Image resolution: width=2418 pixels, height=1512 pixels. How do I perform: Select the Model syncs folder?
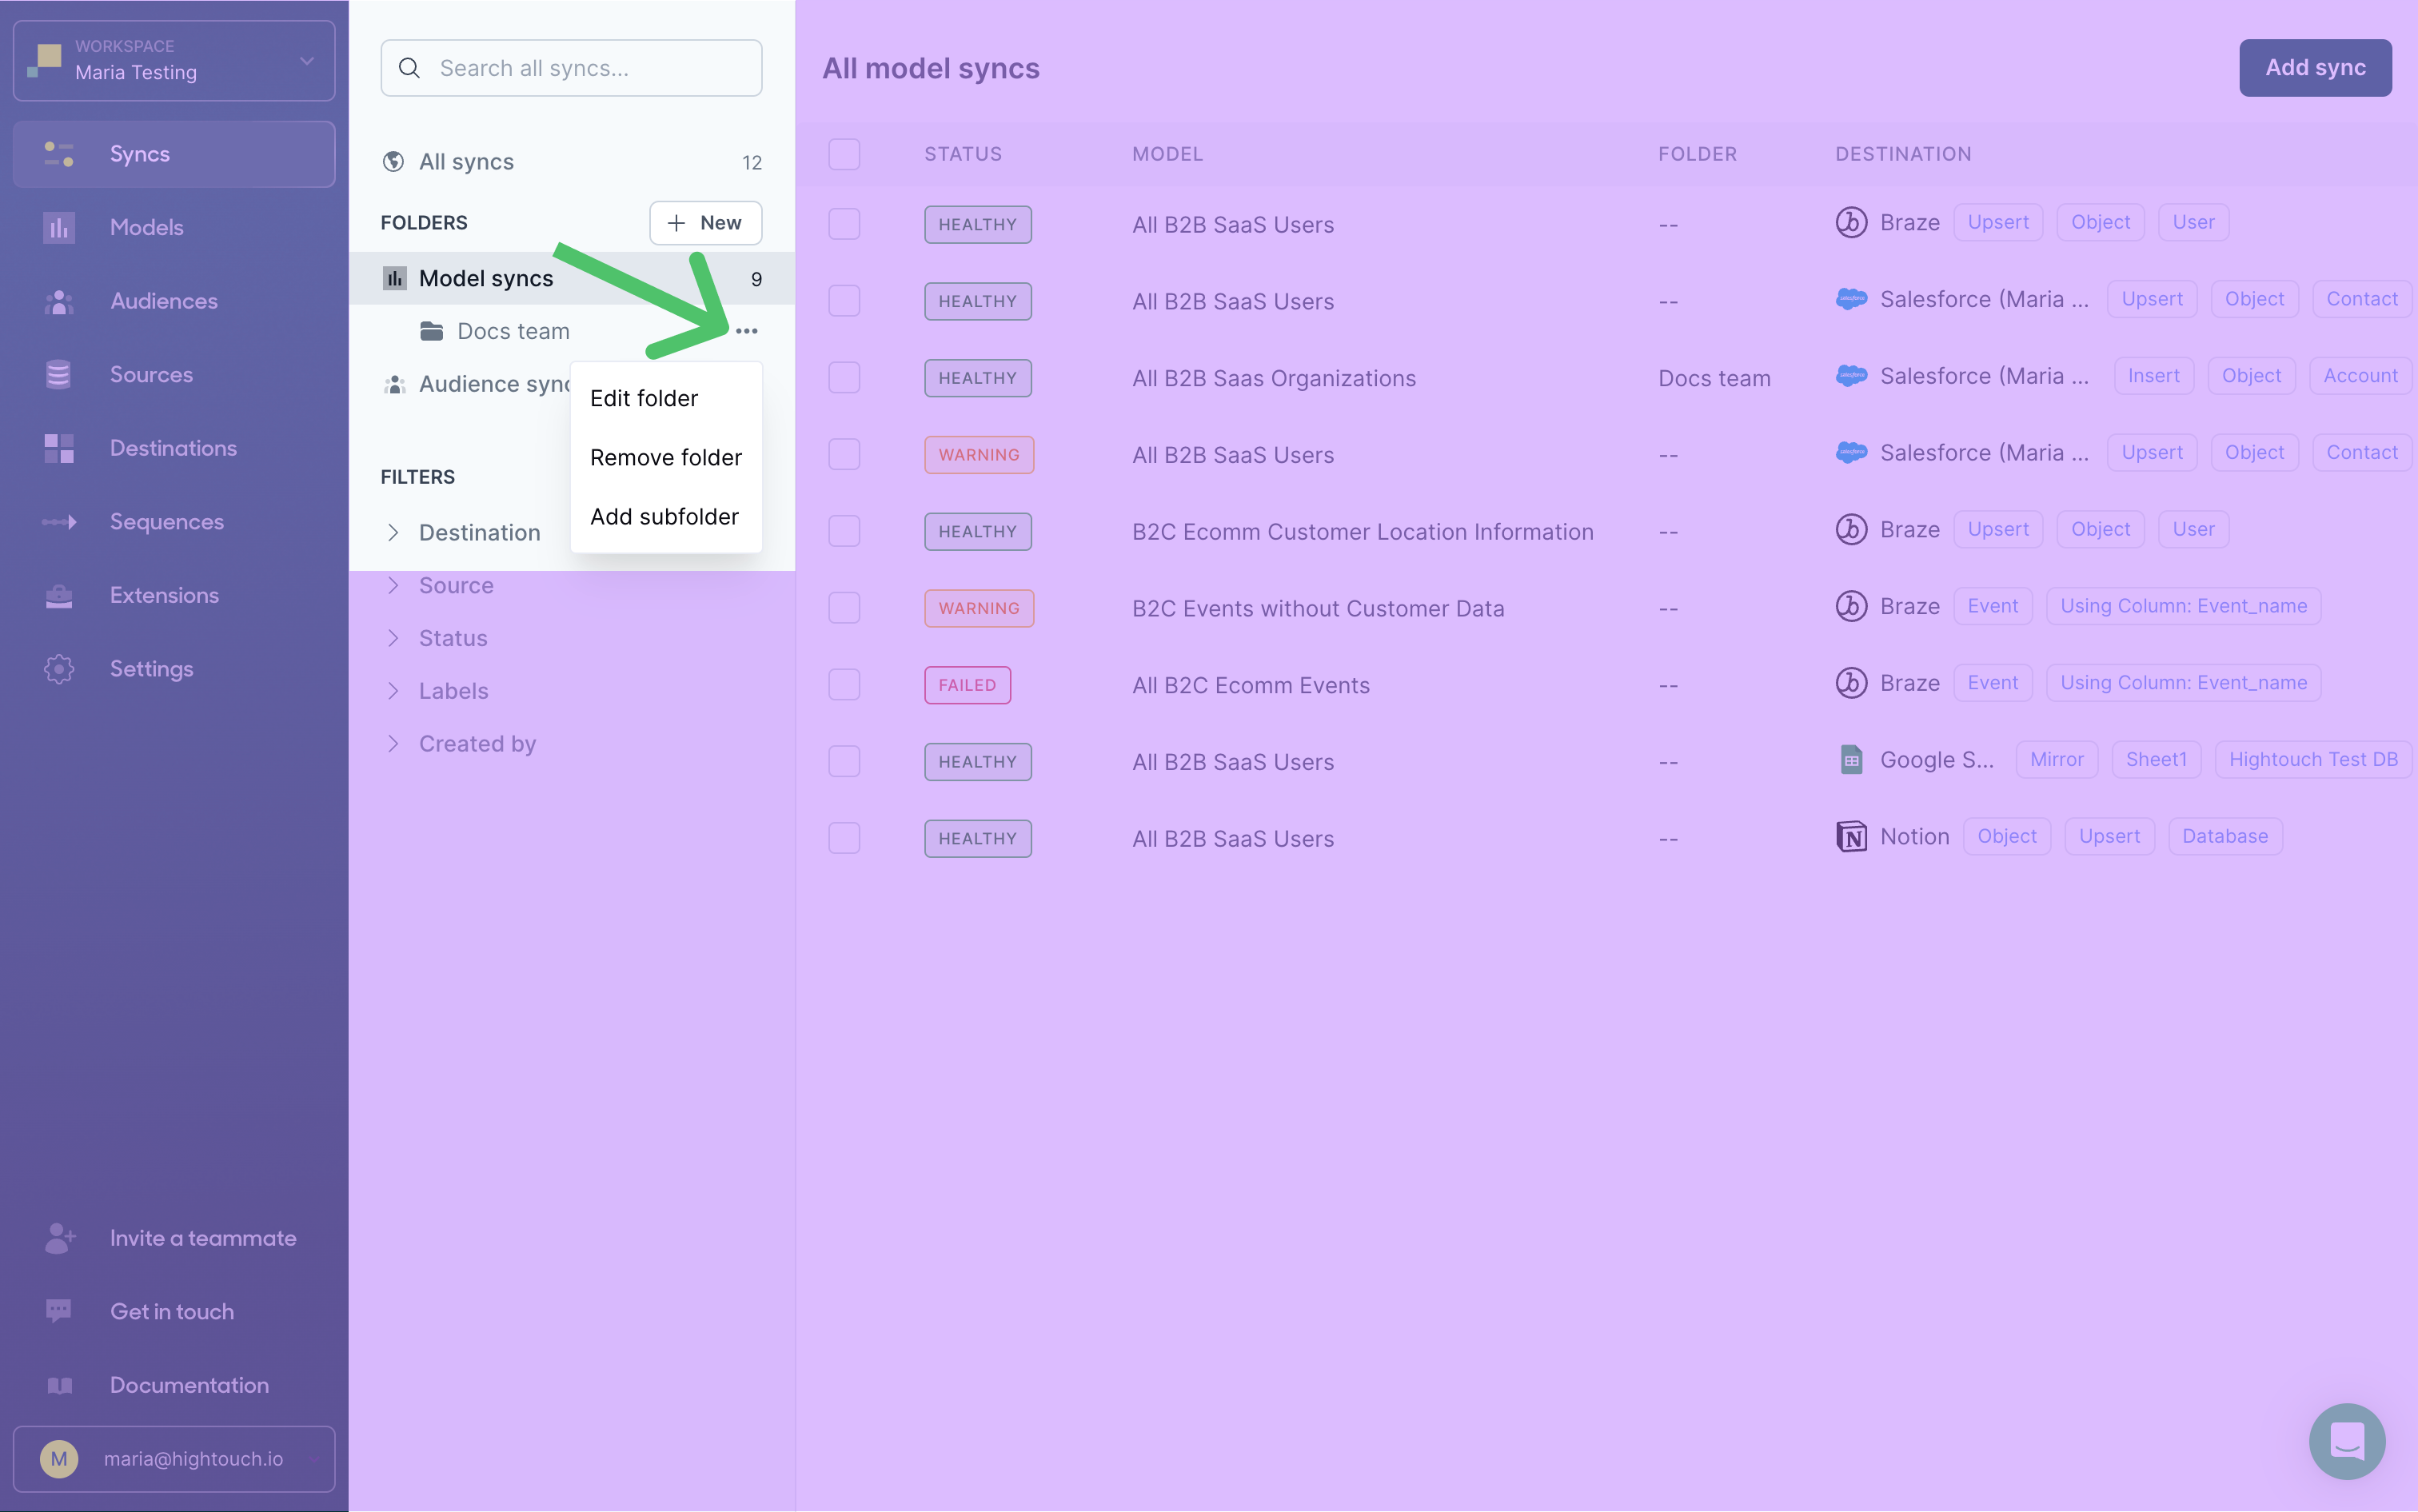[572, 278]
